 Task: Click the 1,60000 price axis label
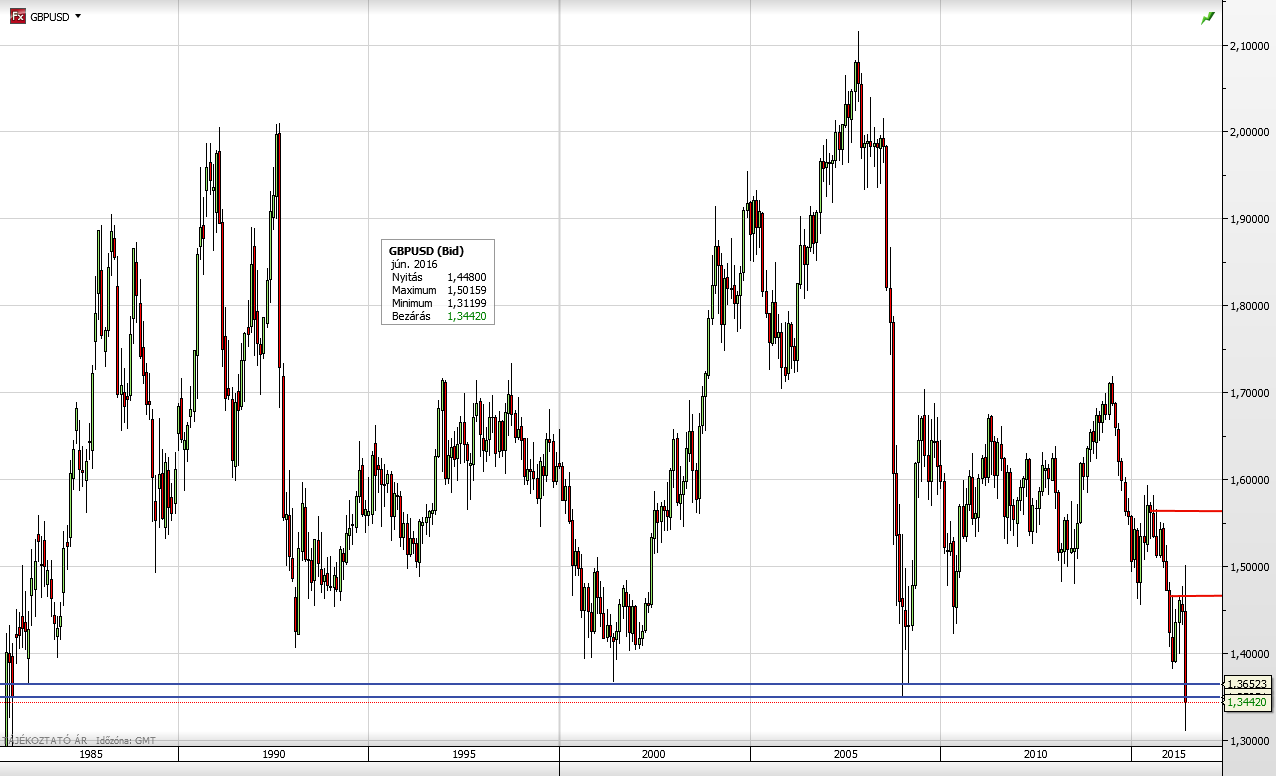pyautogui.click(x=1249, y=480)
